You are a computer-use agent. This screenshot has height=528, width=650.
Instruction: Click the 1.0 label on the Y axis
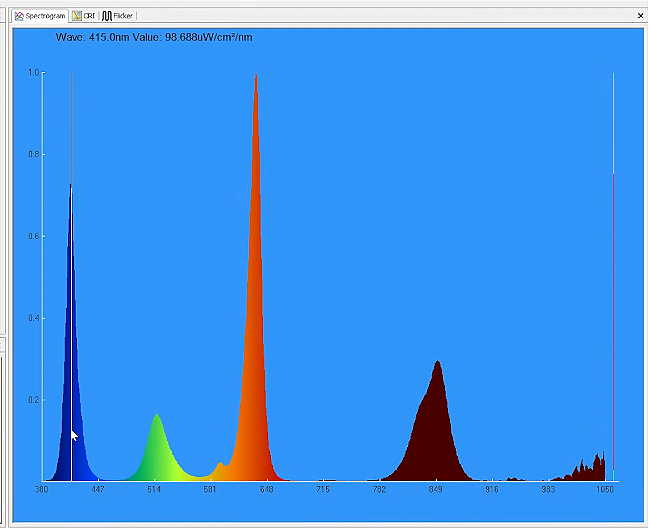coord(34,73)
